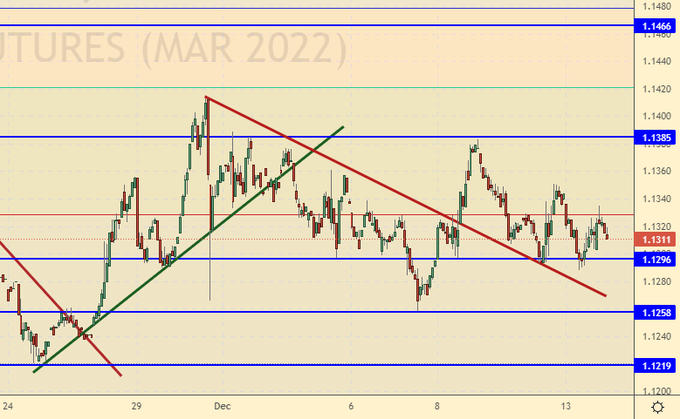Click the 1.1240 price scale tick
The image size is (680, 419).
(x=656, y=337)
